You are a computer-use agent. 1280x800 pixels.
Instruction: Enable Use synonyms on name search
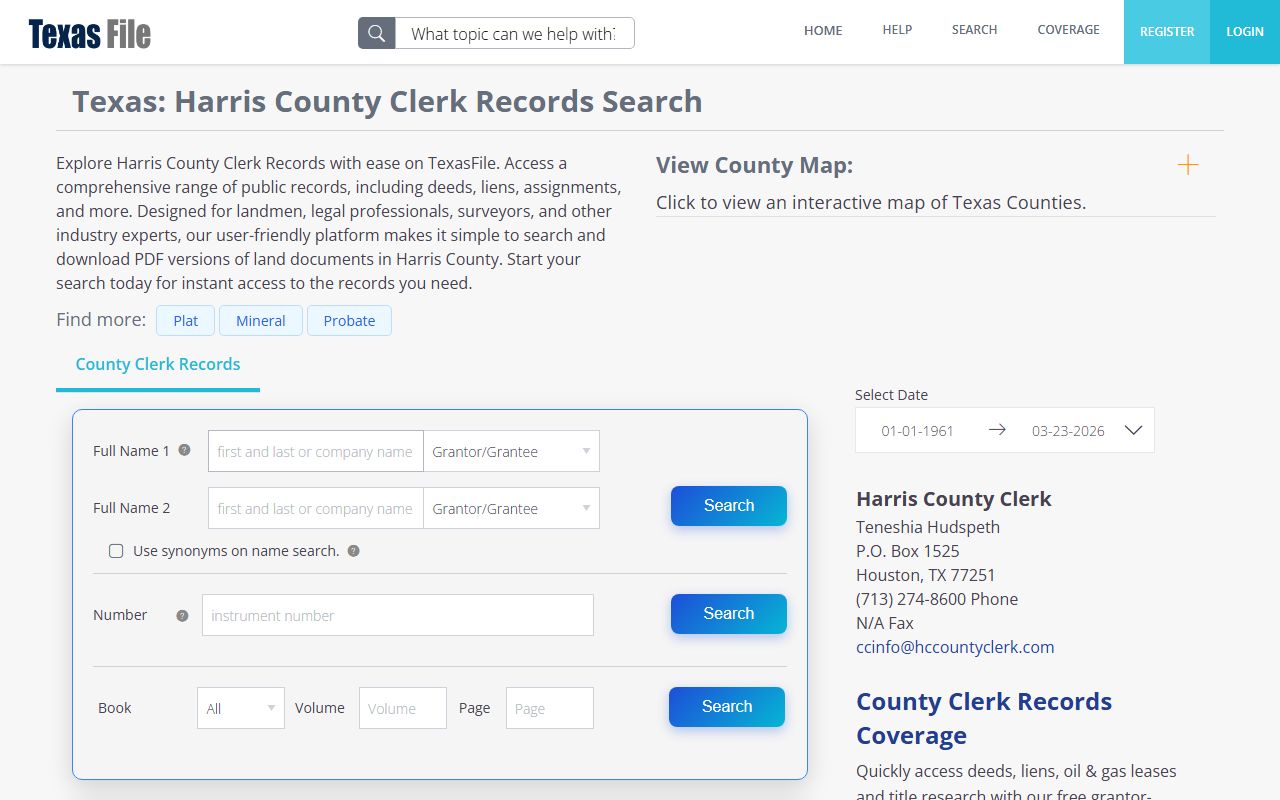(116, 551)
